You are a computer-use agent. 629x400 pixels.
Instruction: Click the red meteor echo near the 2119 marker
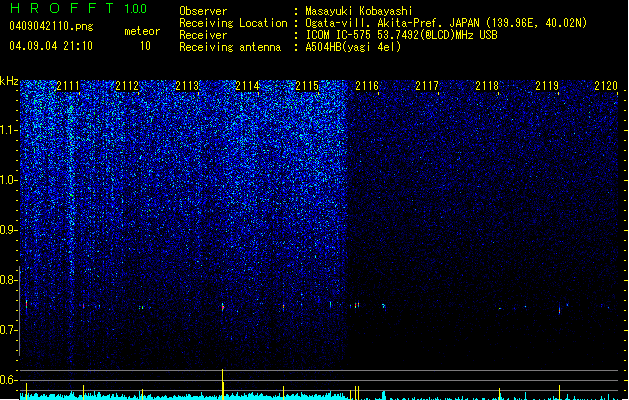coord(559,310)
